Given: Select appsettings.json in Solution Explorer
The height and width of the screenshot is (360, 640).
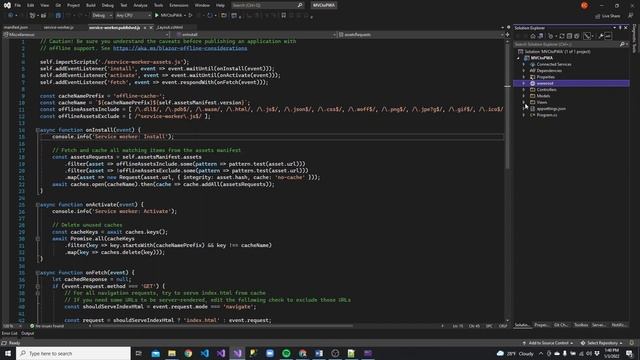Looking at the screenshot, I should (551, 109).
